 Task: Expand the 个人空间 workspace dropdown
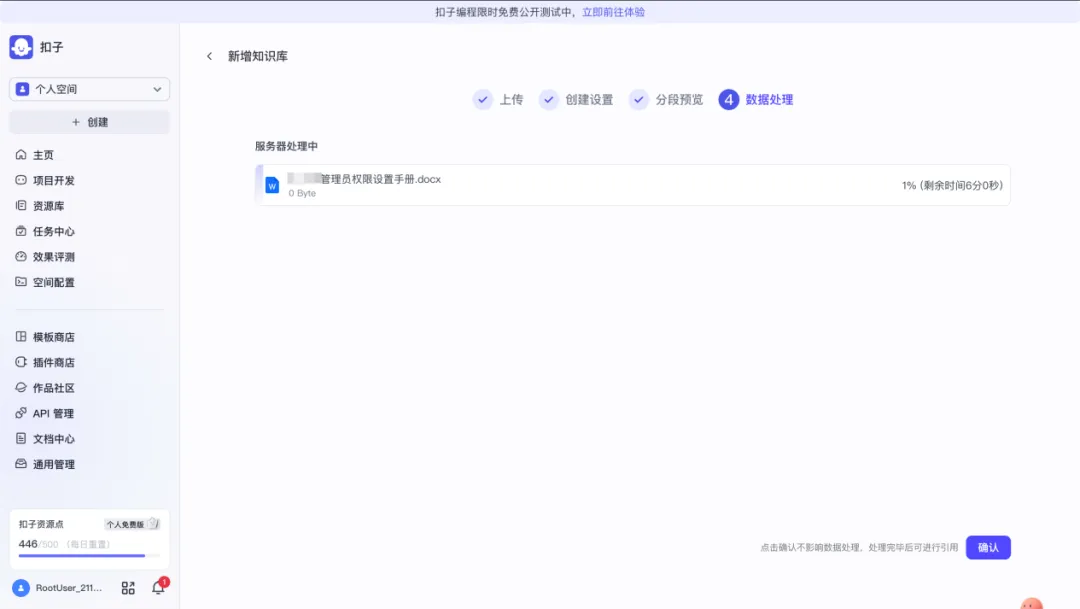[90, 90]
